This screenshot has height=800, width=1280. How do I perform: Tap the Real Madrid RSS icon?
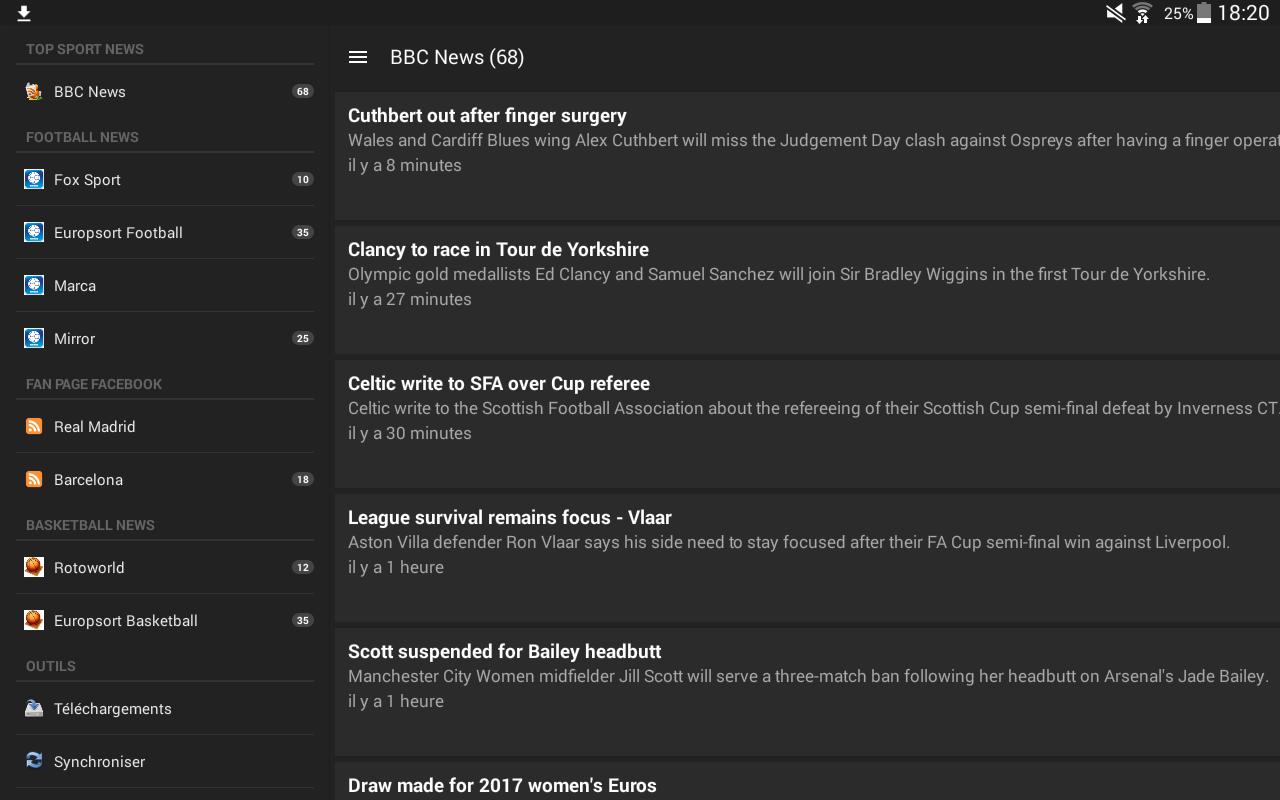pos(34,427)
